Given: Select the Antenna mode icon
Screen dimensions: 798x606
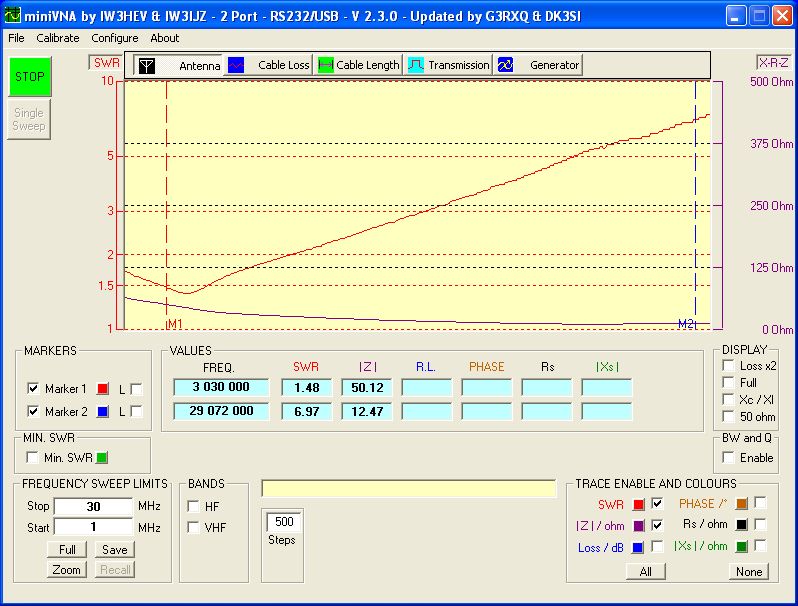Looking at the screenshot, I should click(147, 65).
